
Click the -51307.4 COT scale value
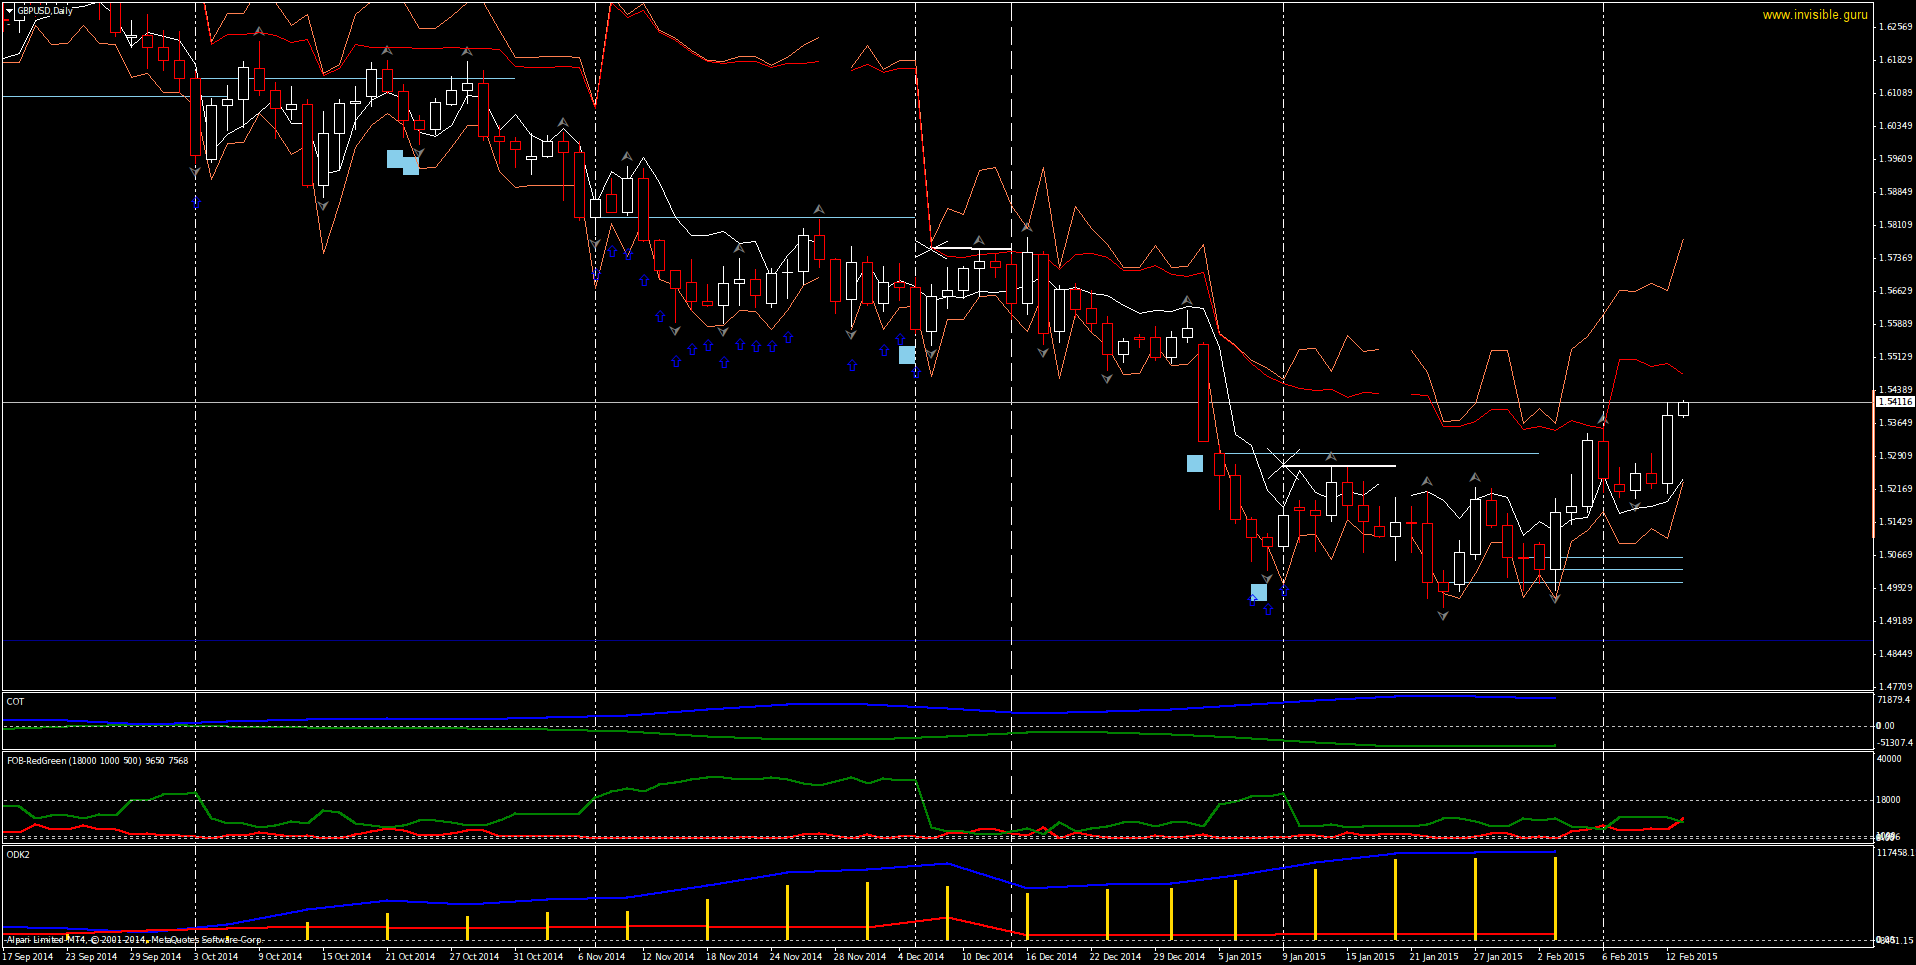tap(1895, 743)
